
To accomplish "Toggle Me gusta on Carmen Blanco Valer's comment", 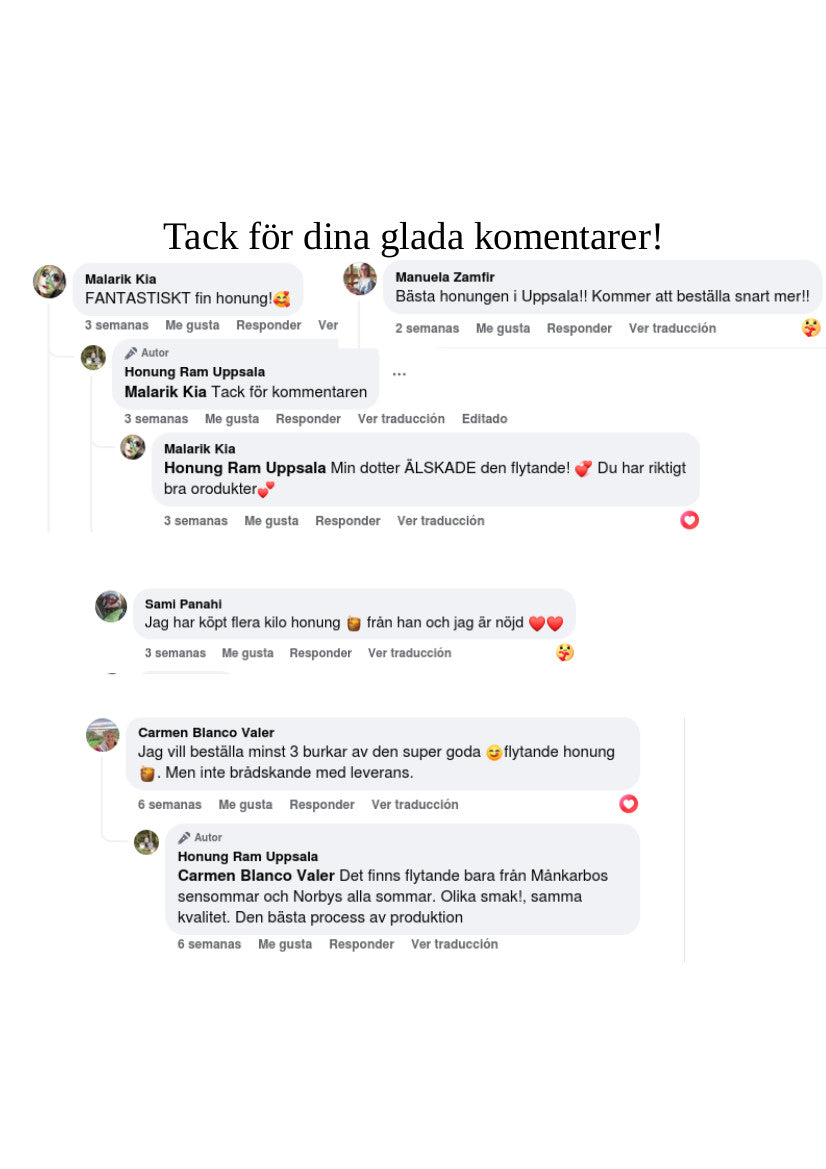I will (x=245, y=804).
